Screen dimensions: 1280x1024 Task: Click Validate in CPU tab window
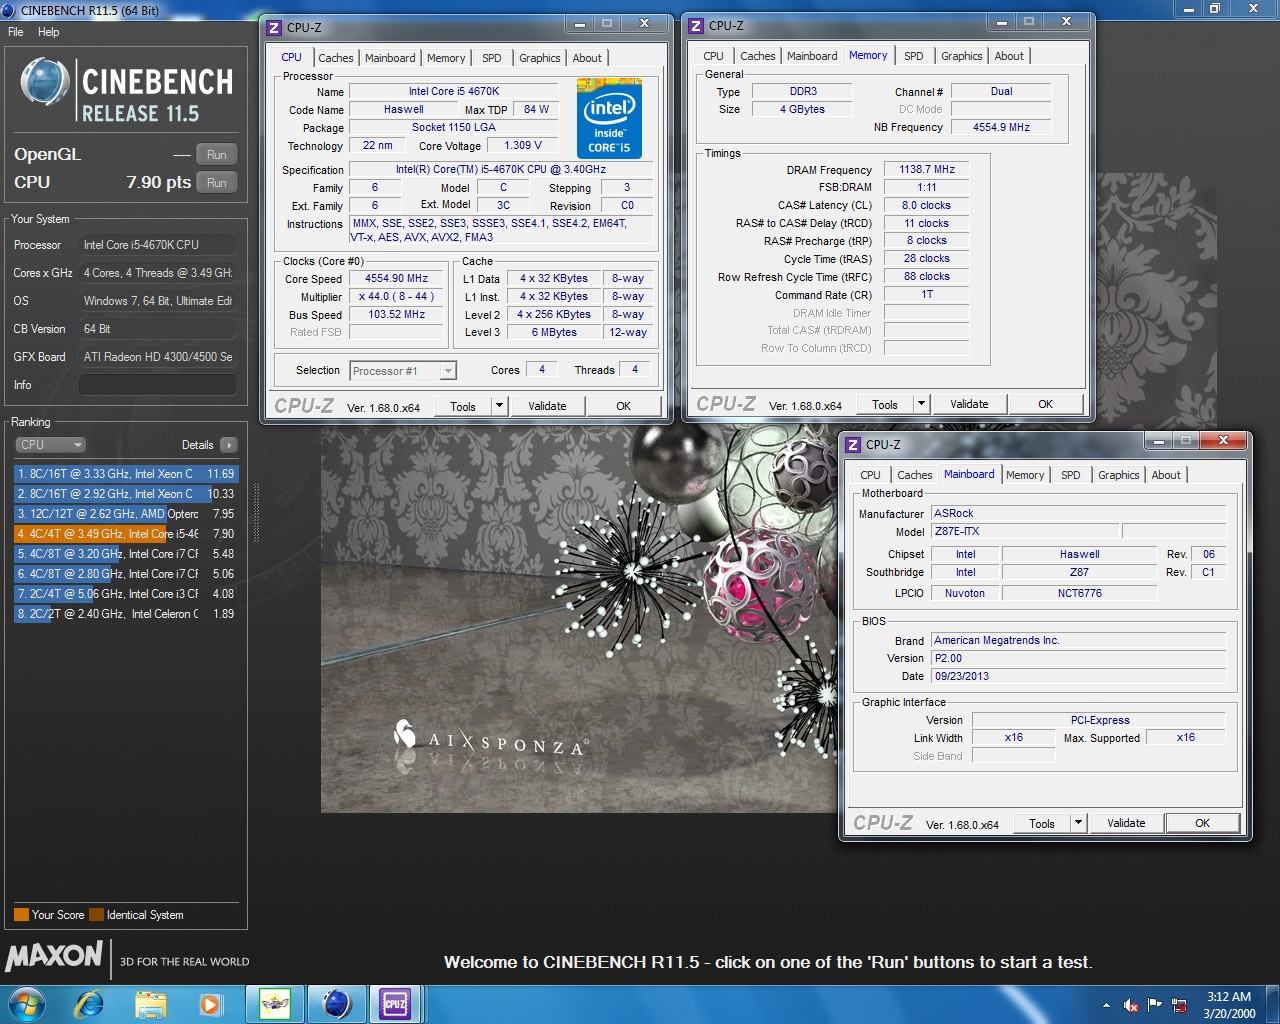[x=547, y=406]
